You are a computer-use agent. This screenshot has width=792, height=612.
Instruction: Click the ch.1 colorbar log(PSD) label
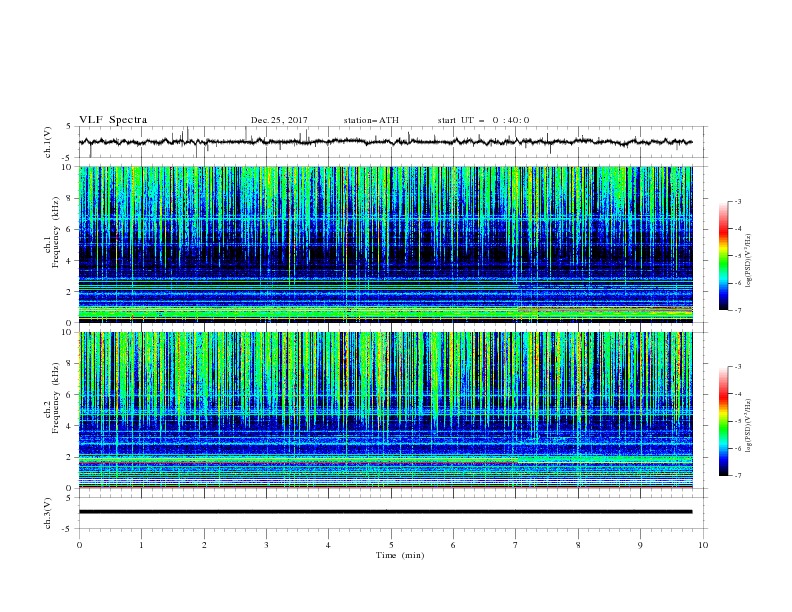[x=749, y=260]
